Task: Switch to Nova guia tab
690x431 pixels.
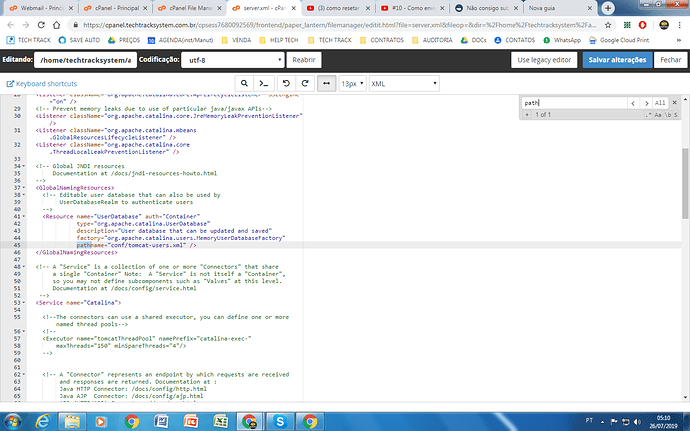Action: [x=561, y=8]
